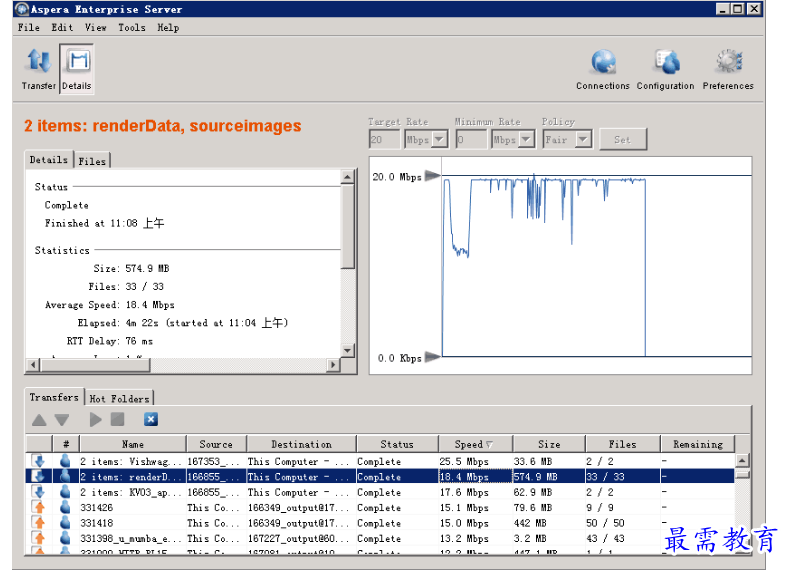Click user icon in 331426 row

(65, 507)
